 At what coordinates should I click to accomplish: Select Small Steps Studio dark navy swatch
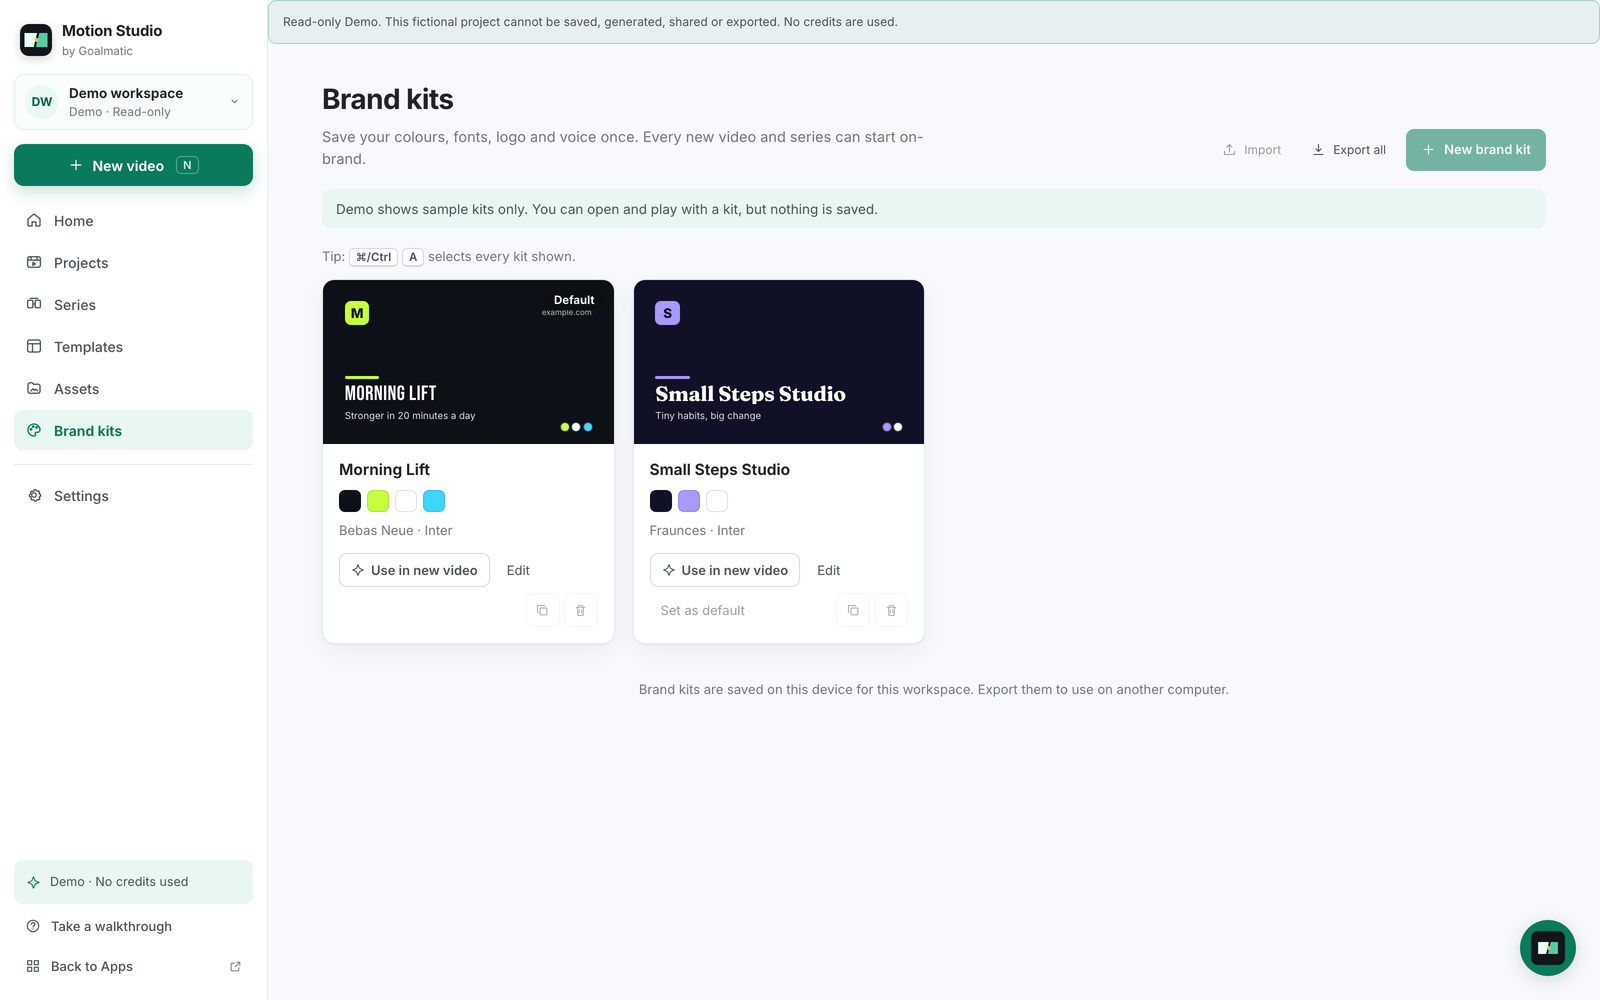point(661,501)
